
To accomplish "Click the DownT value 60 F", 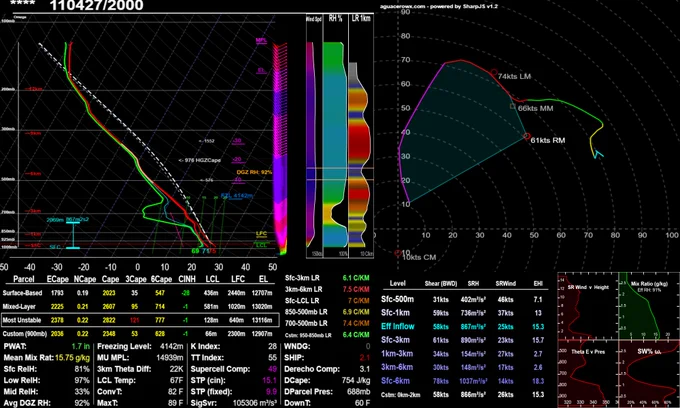I will pos(361,403).
